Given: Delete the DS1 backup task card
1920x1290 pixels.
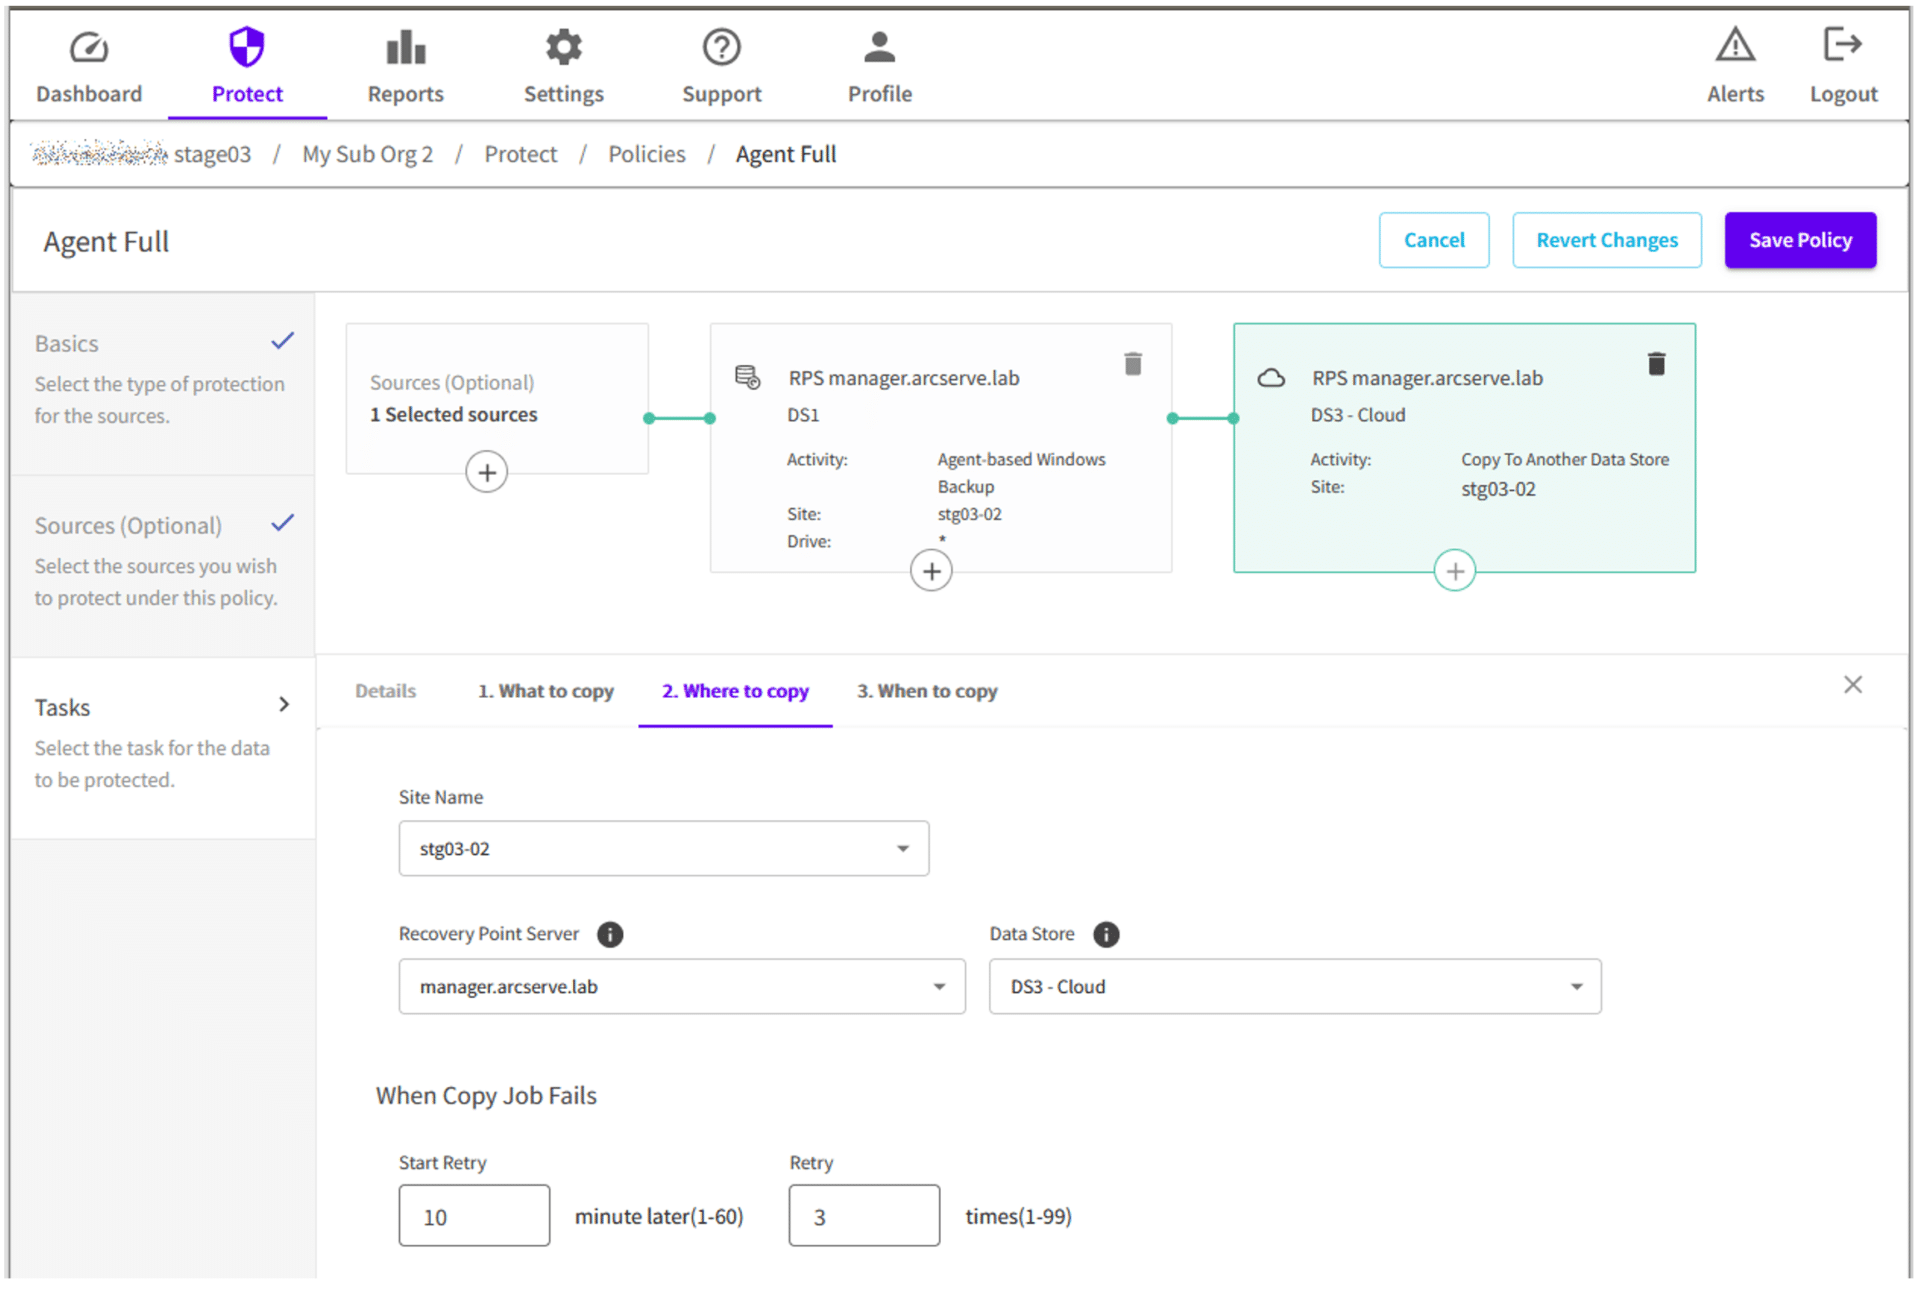Looking at the screenshot, I should click(x=1132, y=364).
